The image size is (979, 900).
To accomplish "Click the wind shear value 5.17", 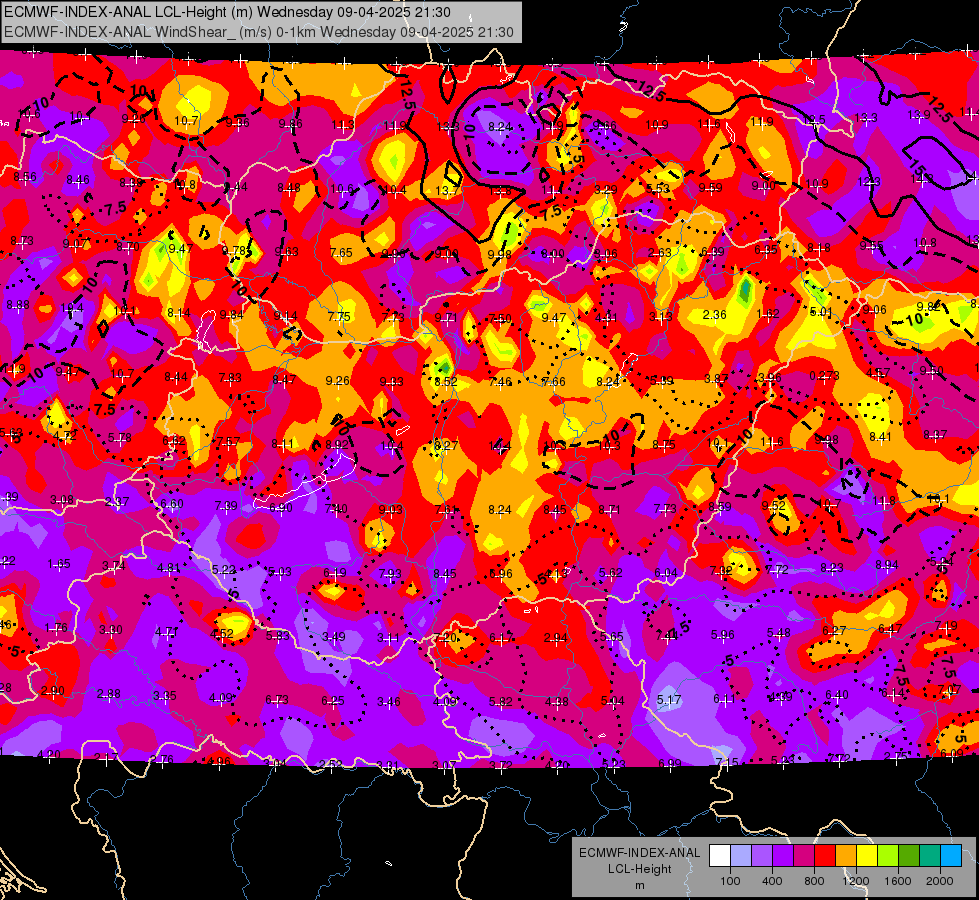I will pyautogui.click(x=669, y=700).
